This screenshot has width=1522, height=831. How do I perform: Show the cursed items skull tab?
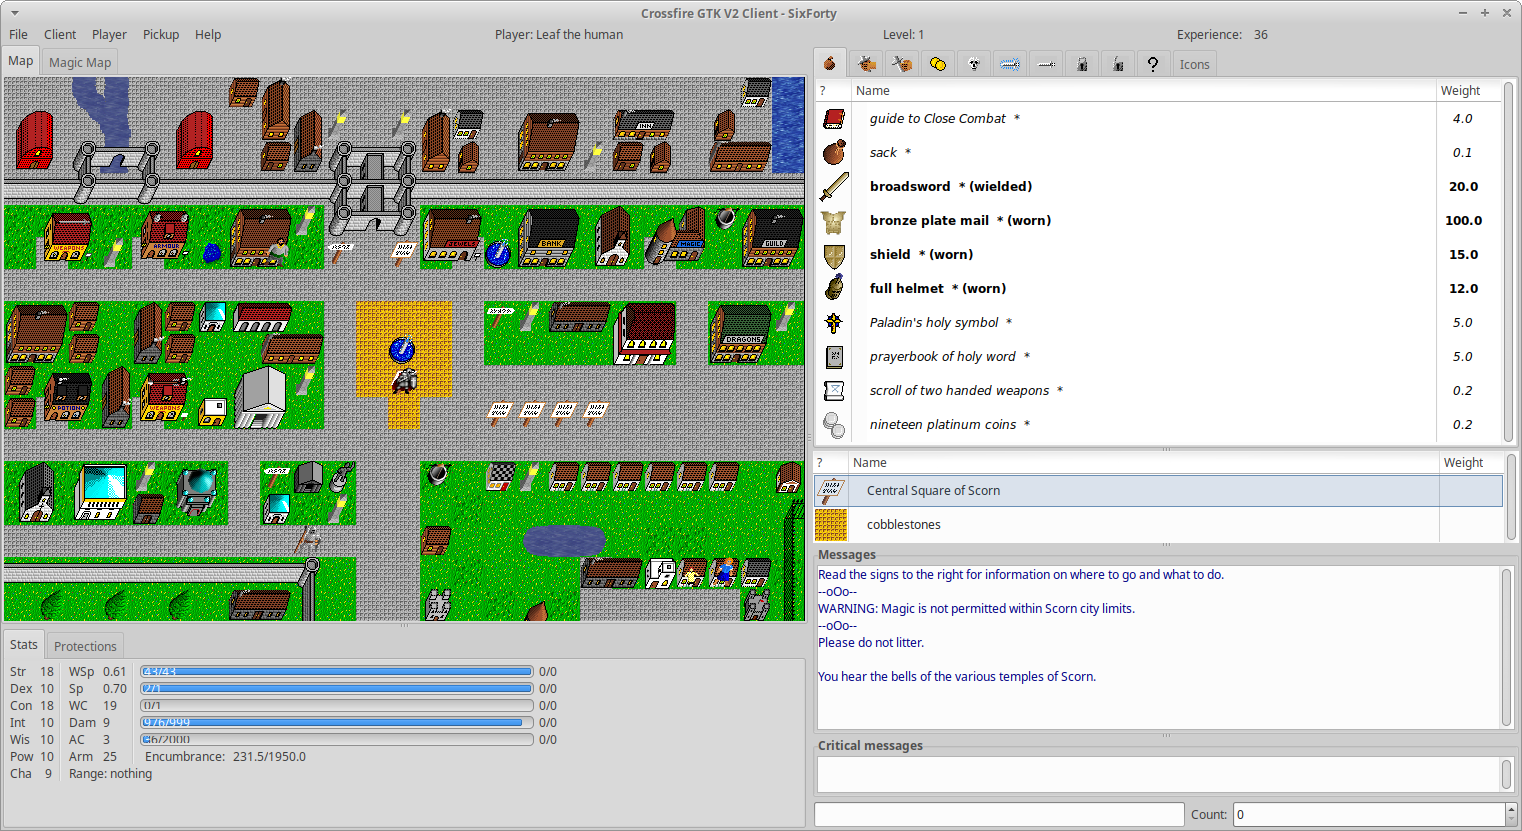pyautogui.click(x=974, y=64)
